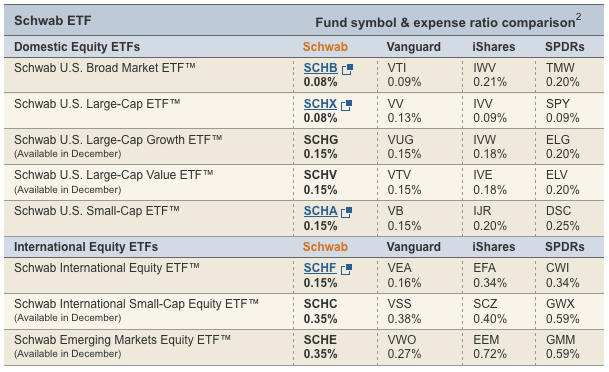Click the International Equity ETFs section header

click(86, 247)
